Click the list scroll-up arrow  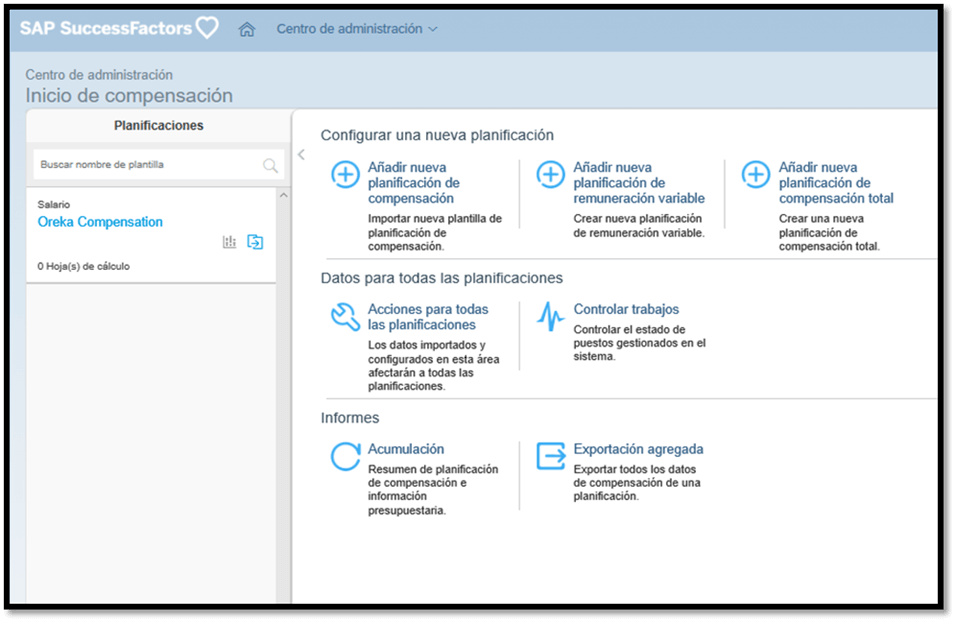click(x=284, y=196)
